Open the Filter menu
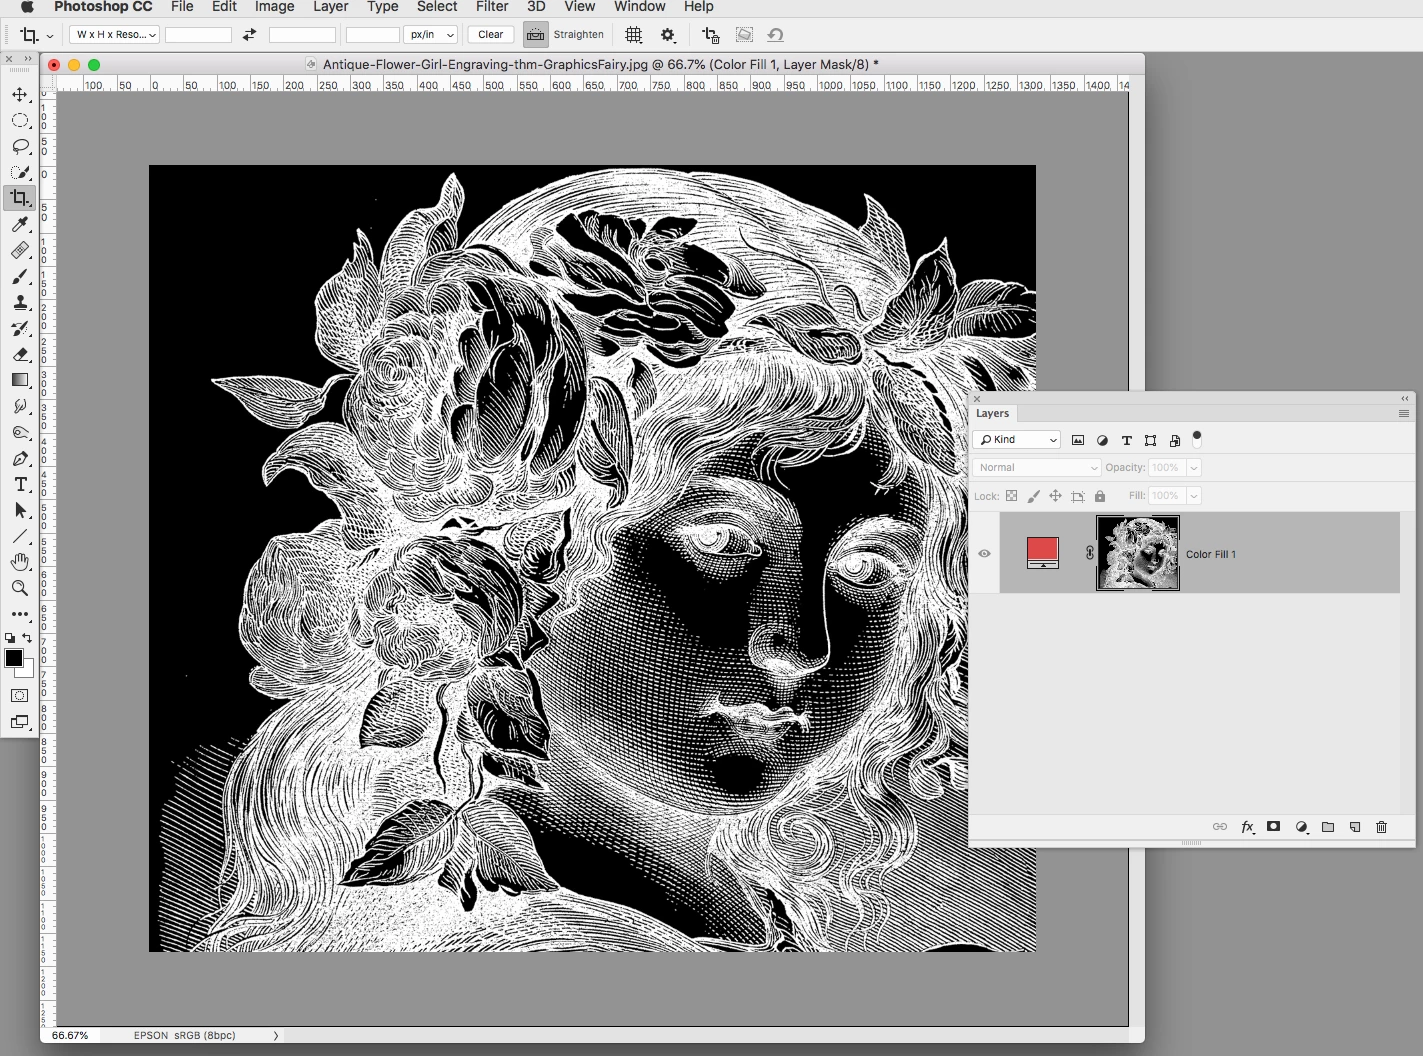Image resolution: width=1423 pixels, height=1056 pixels. coord(492,7)
